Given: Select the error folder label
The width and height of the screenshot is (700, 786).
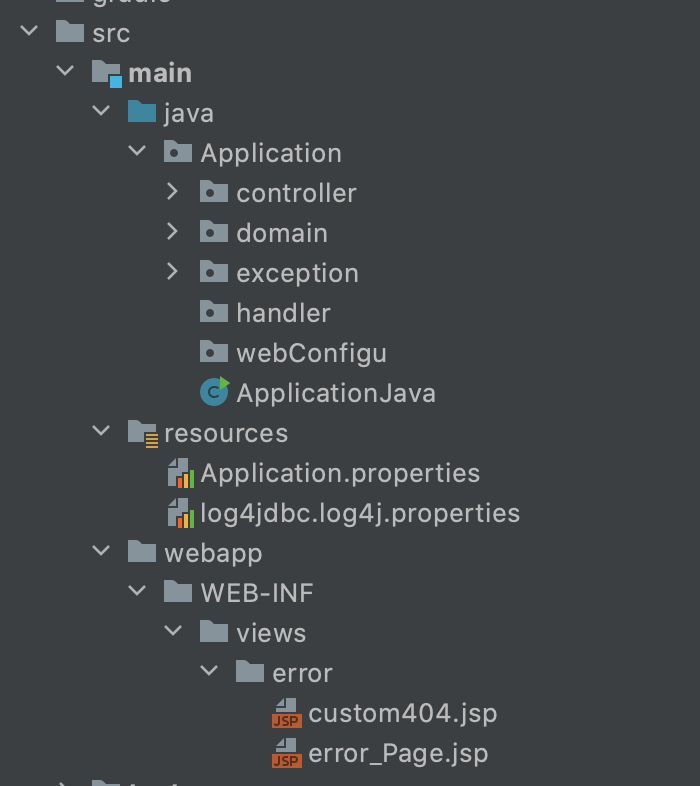Looking at the screenshot, I should [302, 674].
